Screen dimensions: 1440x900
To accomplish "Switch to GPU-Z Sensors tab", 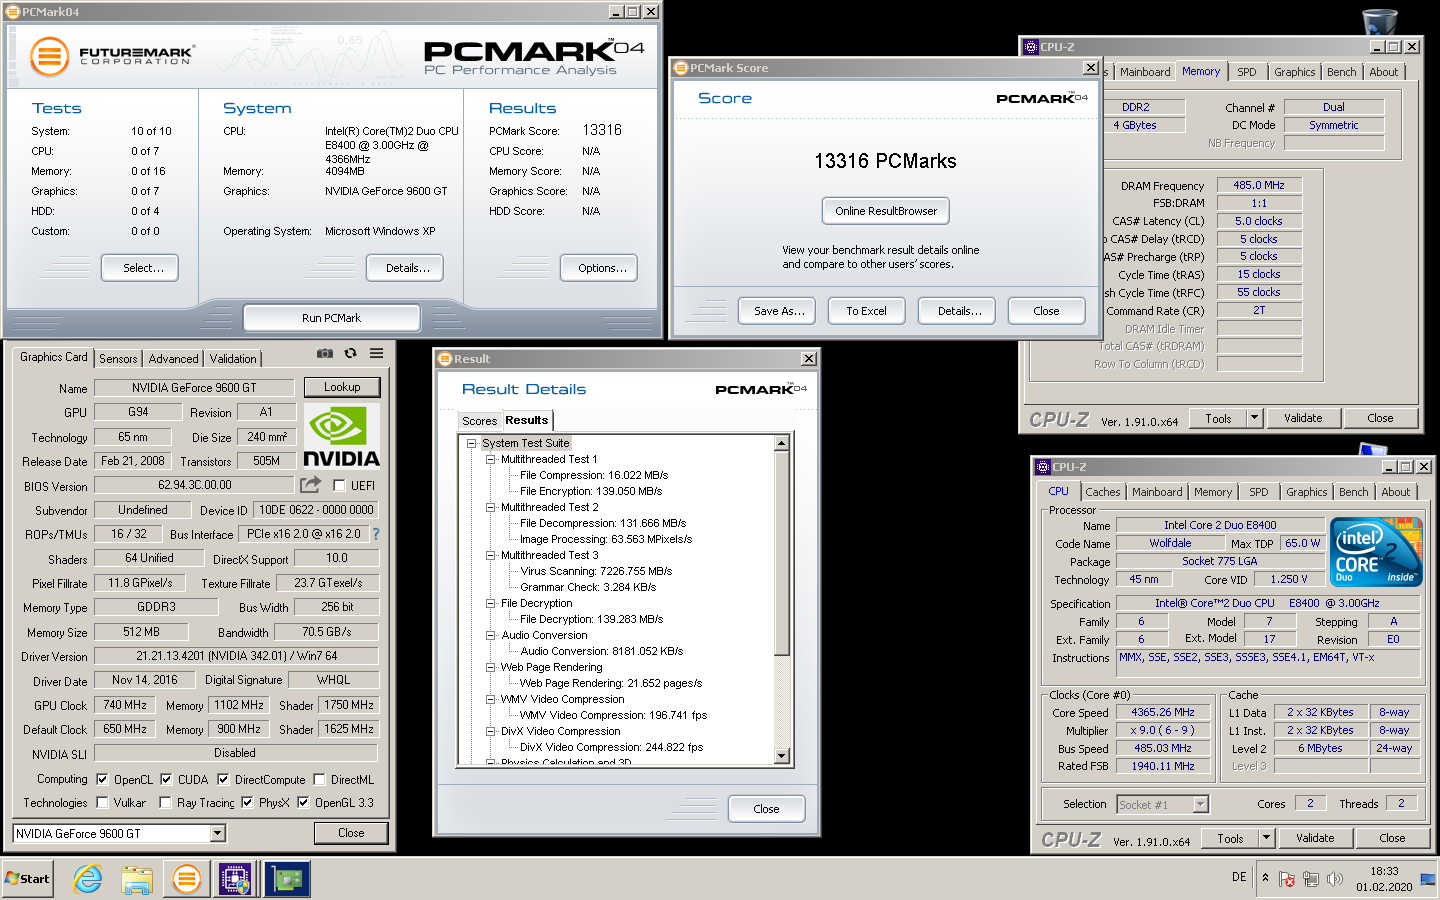I will coord(118,359).
